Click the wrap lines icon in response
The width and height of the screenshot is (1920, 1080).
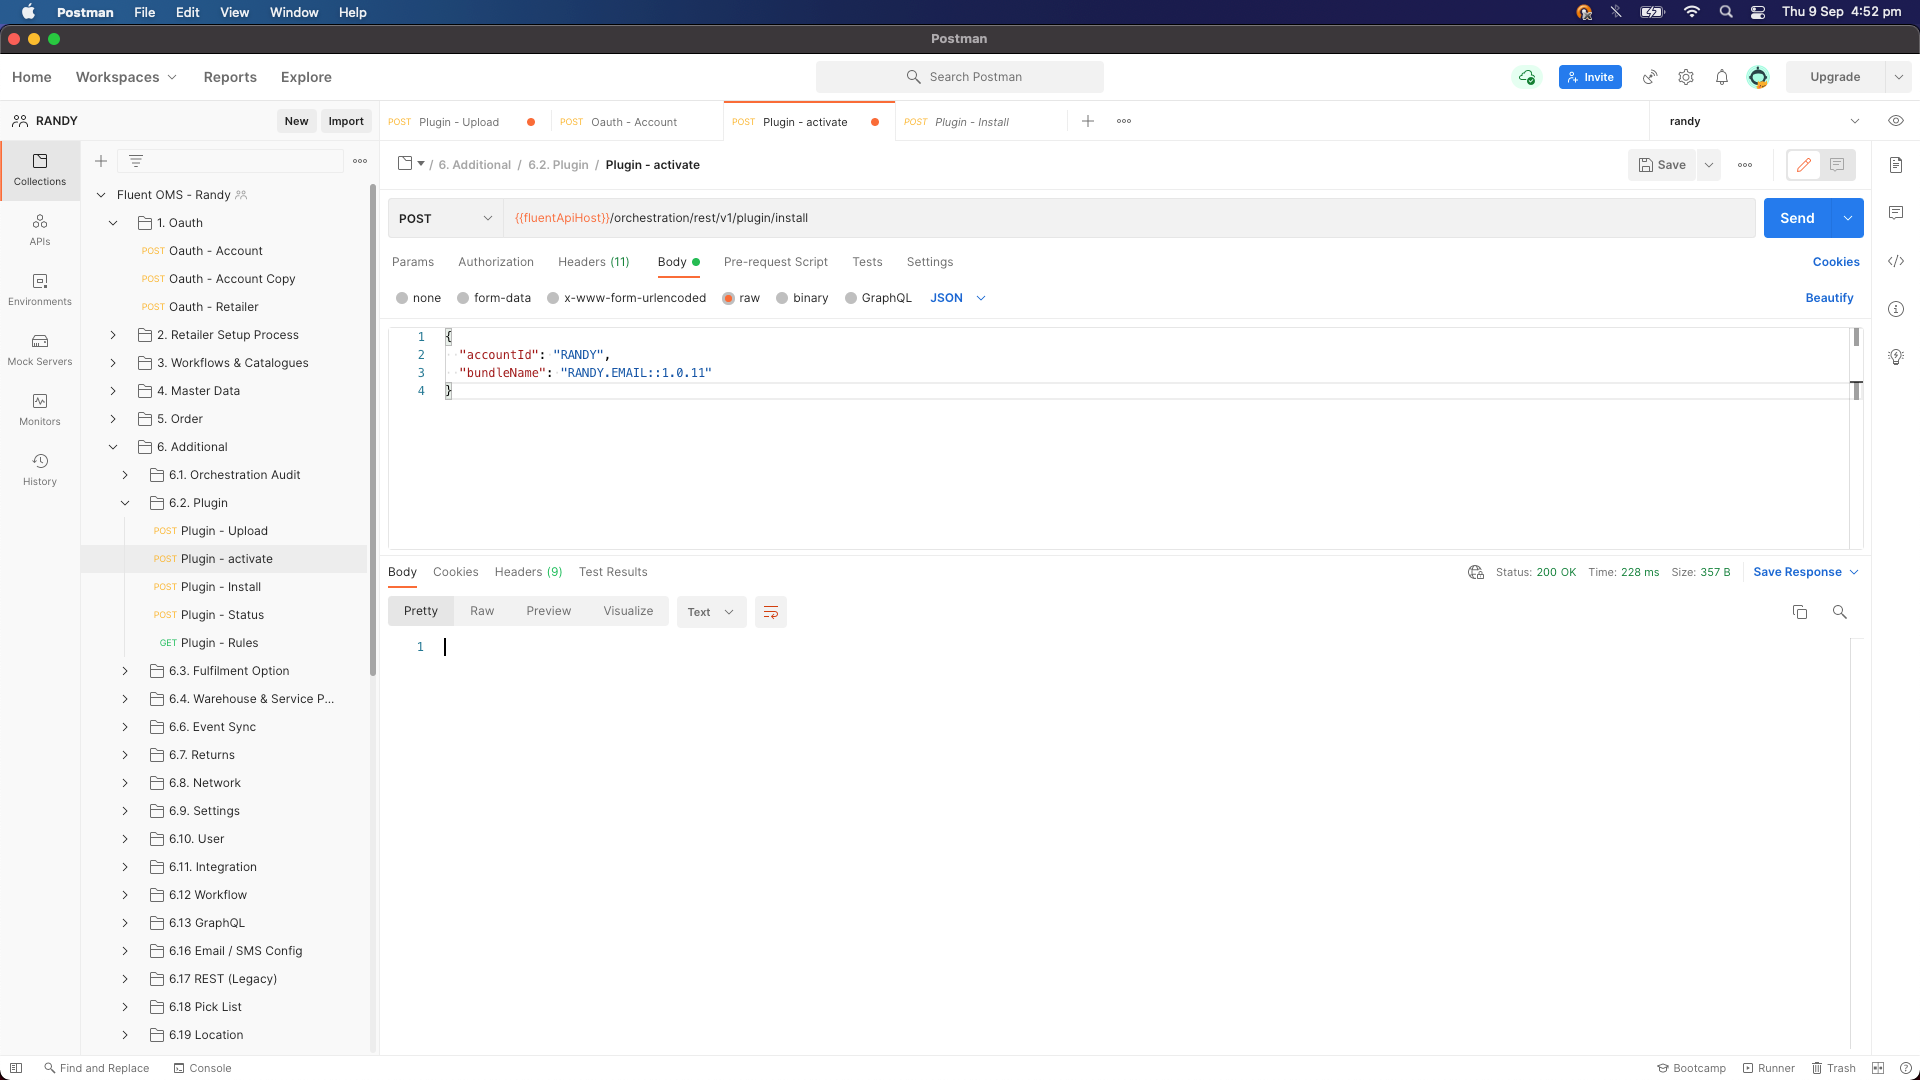point(770,612)
